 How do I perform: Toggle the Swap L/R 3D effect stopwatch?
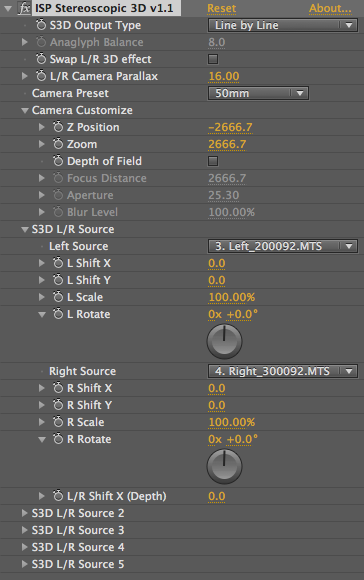pyautogui.click(x=41, y=59)
